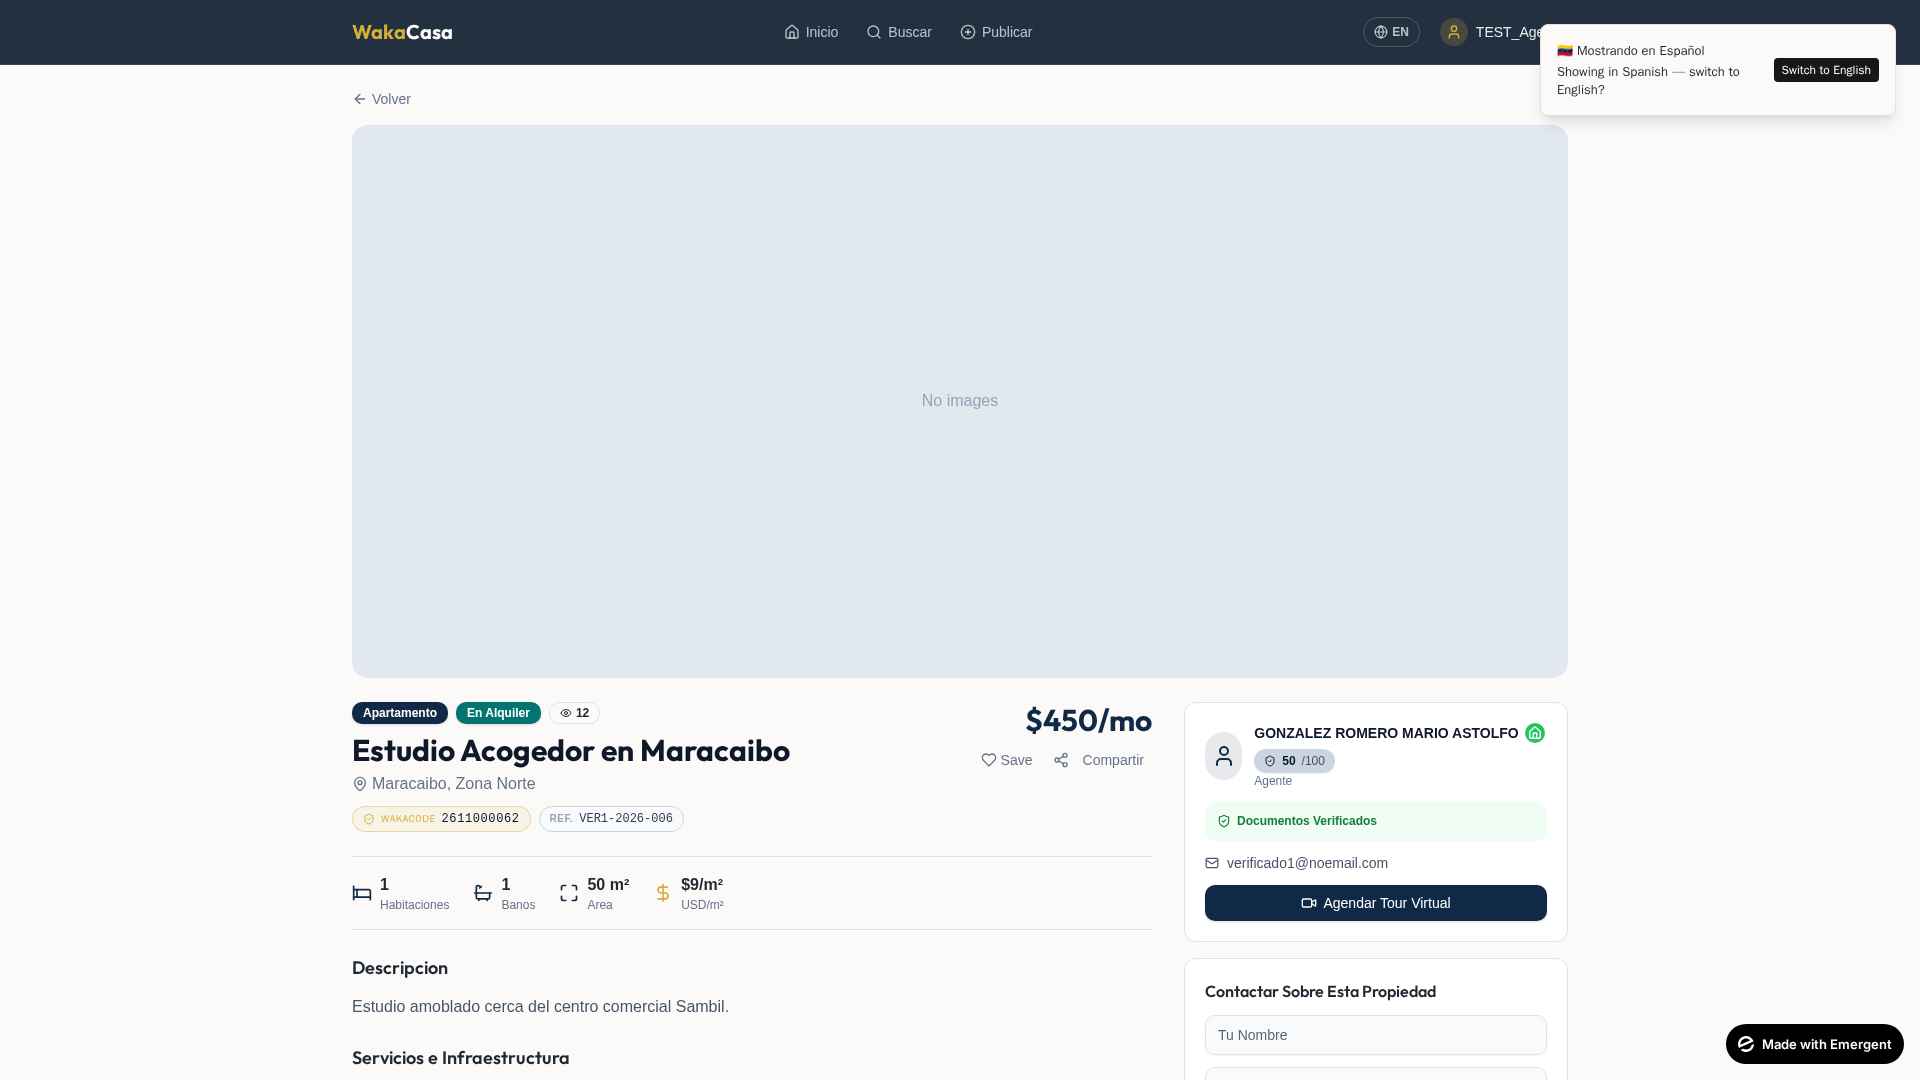Click the No images gallery placeholder
The image size is (1920, 1080).
tap(960, 401)
